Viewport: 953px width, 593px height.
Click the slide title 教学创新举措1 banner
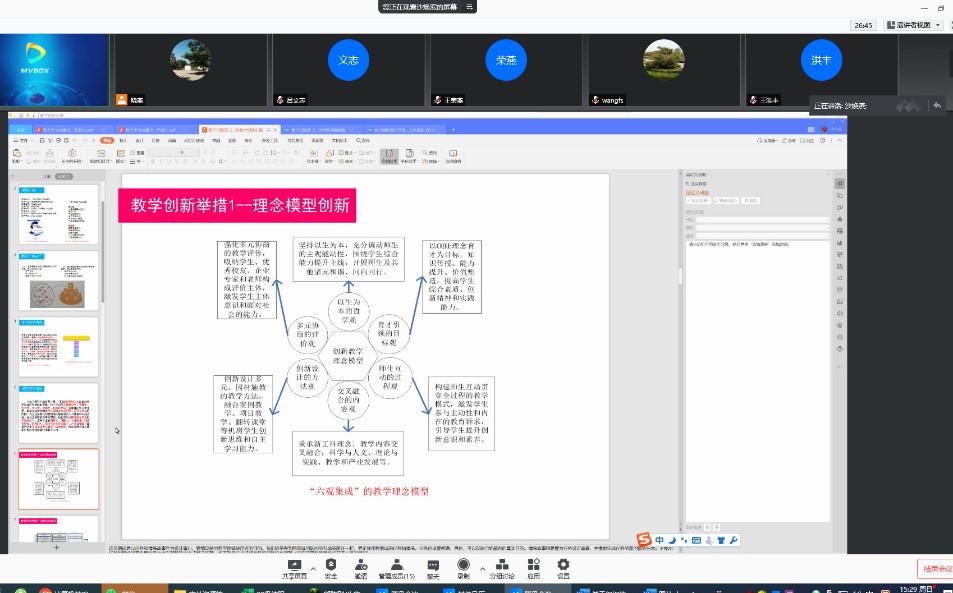pos(238,206)
